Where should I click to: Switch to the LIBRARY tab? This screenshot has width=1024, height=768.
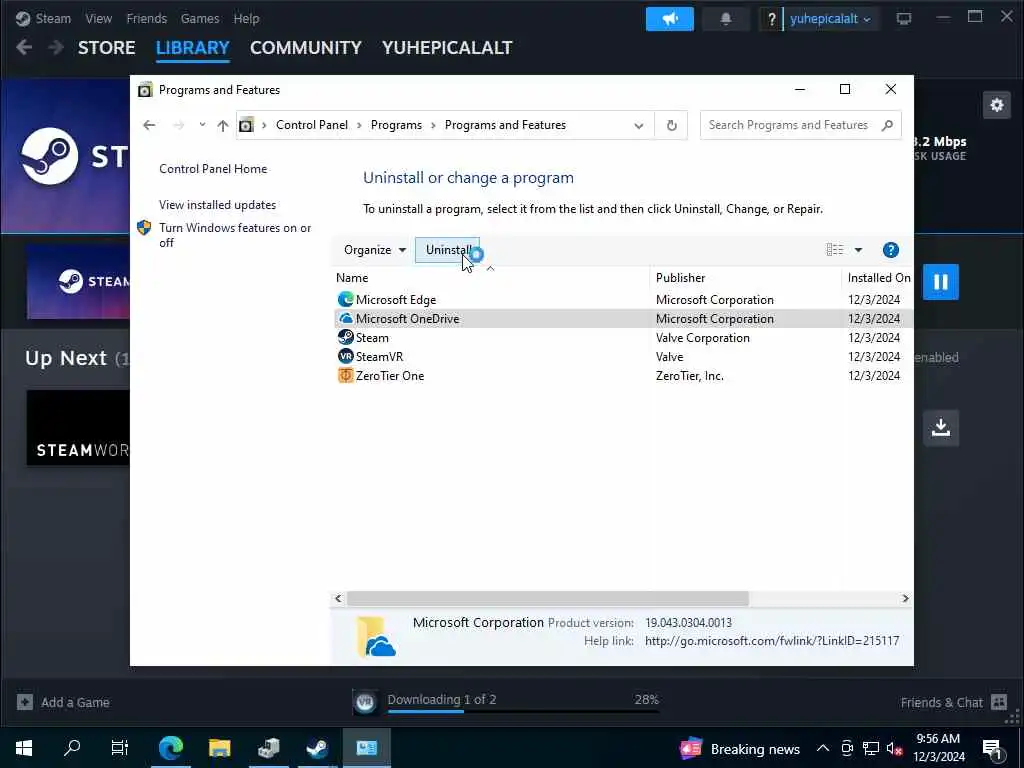point(193,48)
